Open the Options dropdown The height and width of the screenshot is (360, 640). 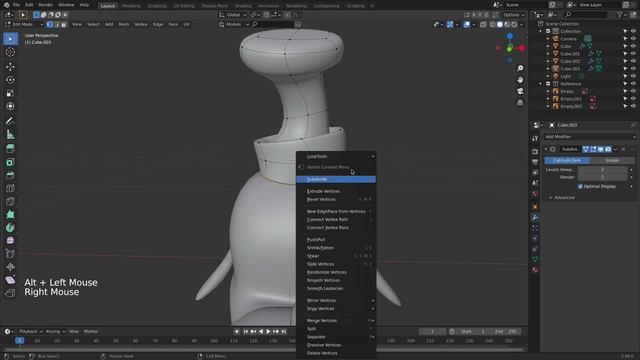click(x=513, y=15)
